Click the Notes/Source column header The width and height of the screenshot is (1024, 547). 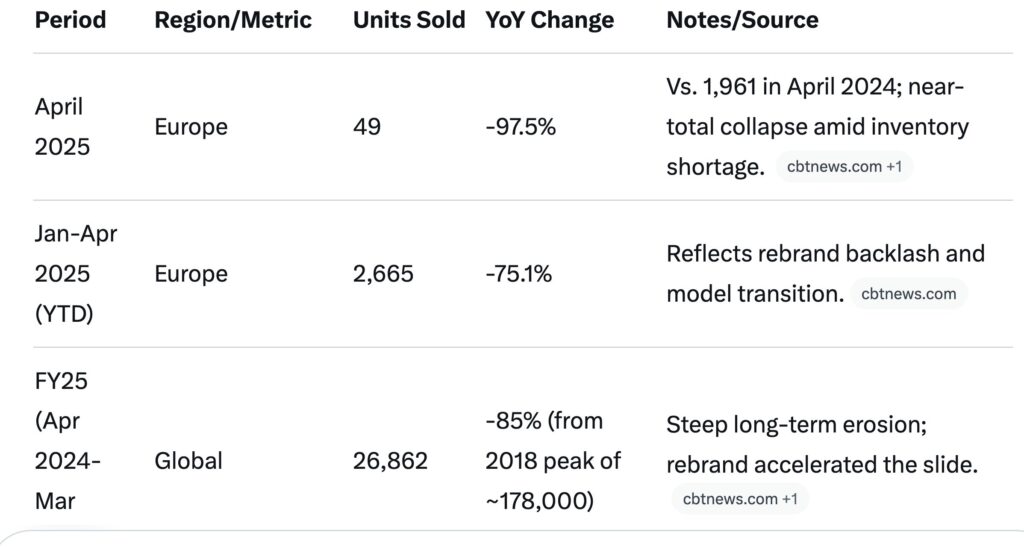click(x=742, y=20)
